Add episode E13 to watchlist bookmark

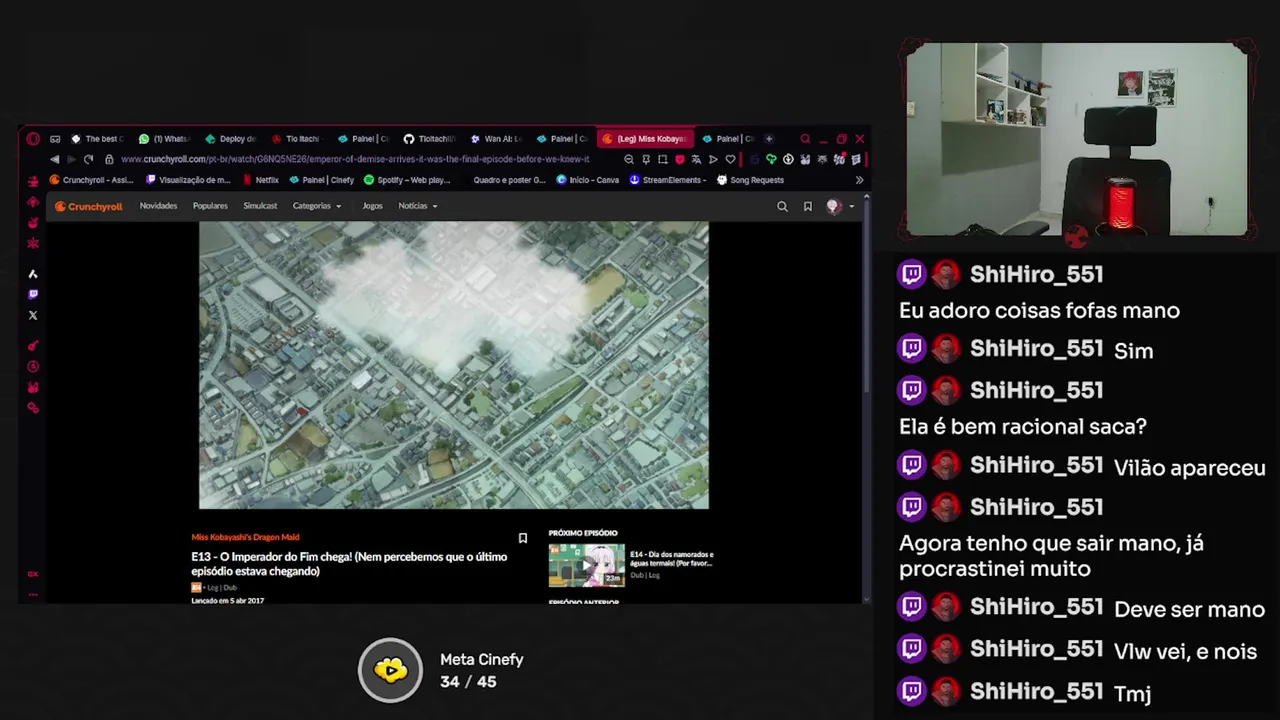[x=522, y=538]
